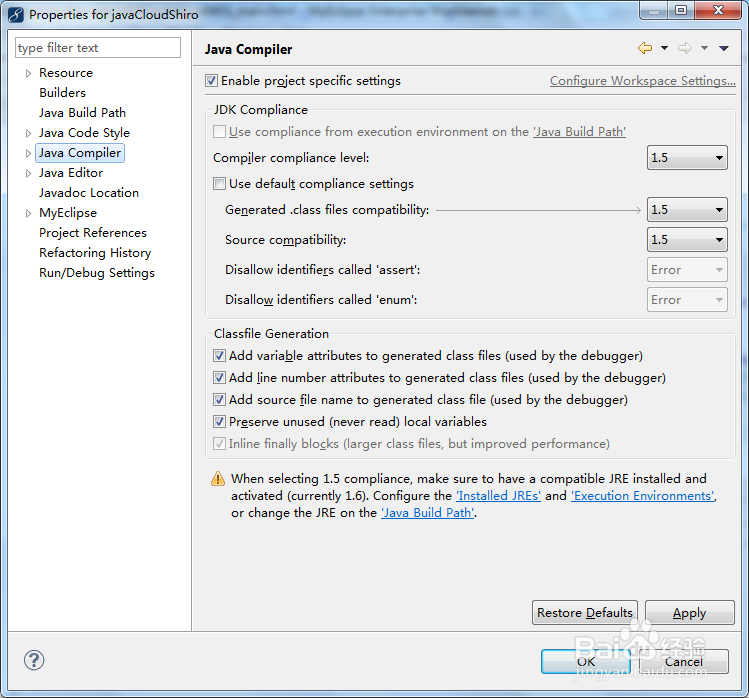Select Java Compiler page
This screenshot has height=698, width=749.
point(80,153)
